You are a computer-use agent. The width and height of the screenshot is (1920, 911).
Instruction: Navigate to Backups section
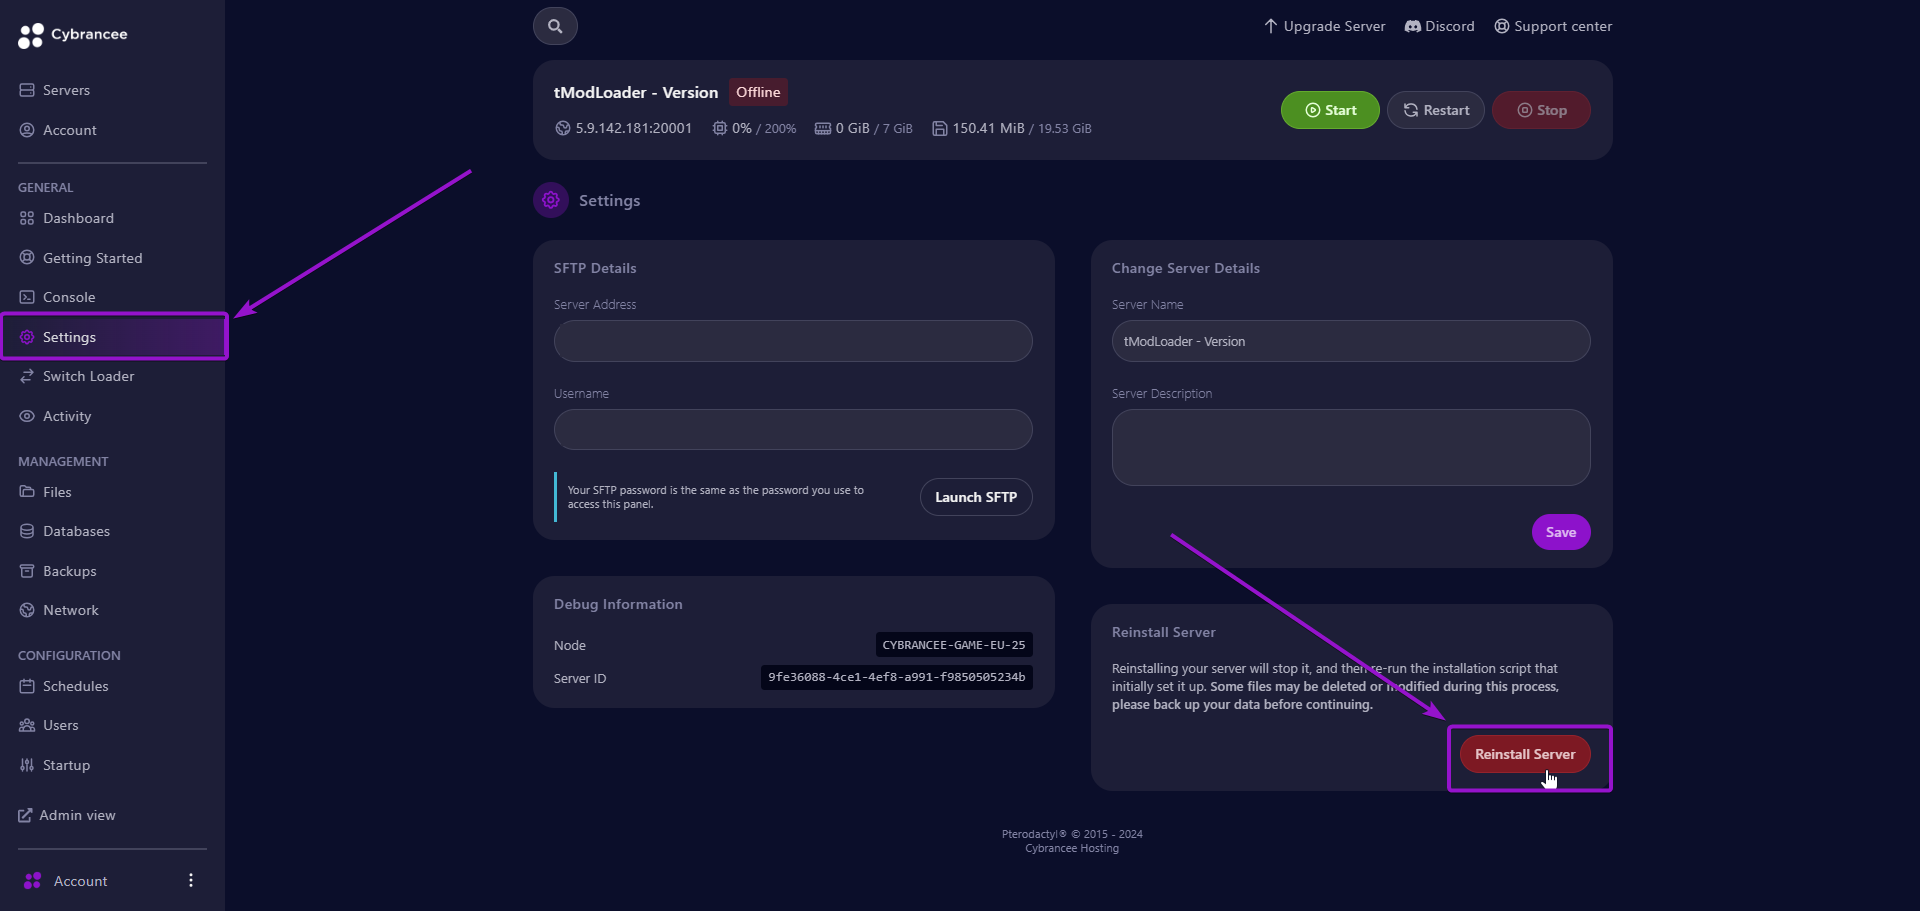tap(69, 571)
